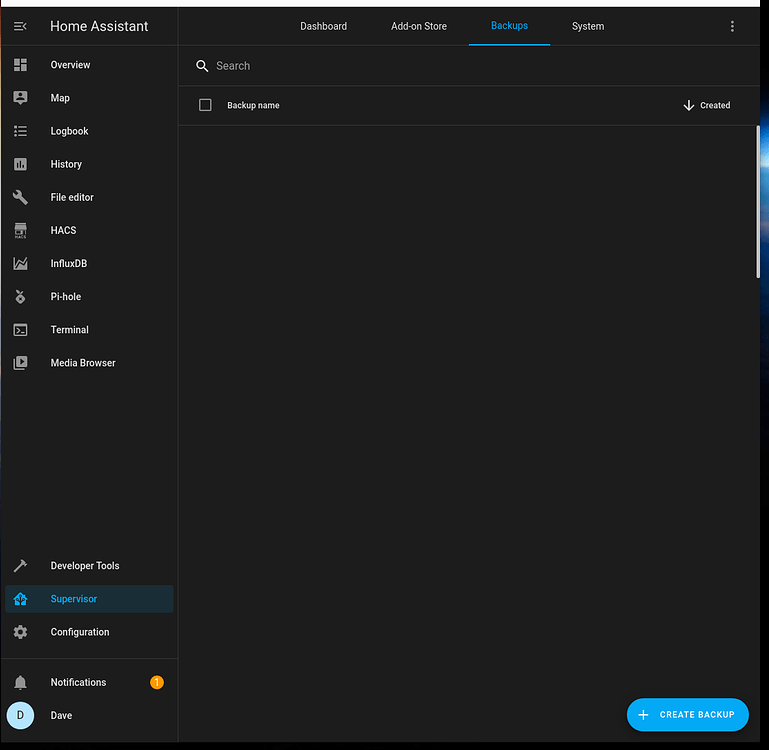Open Supervisor in the sidebar
Image resolution: width=769 pixels, height=750 pixels.
click(x=89, y=598)
